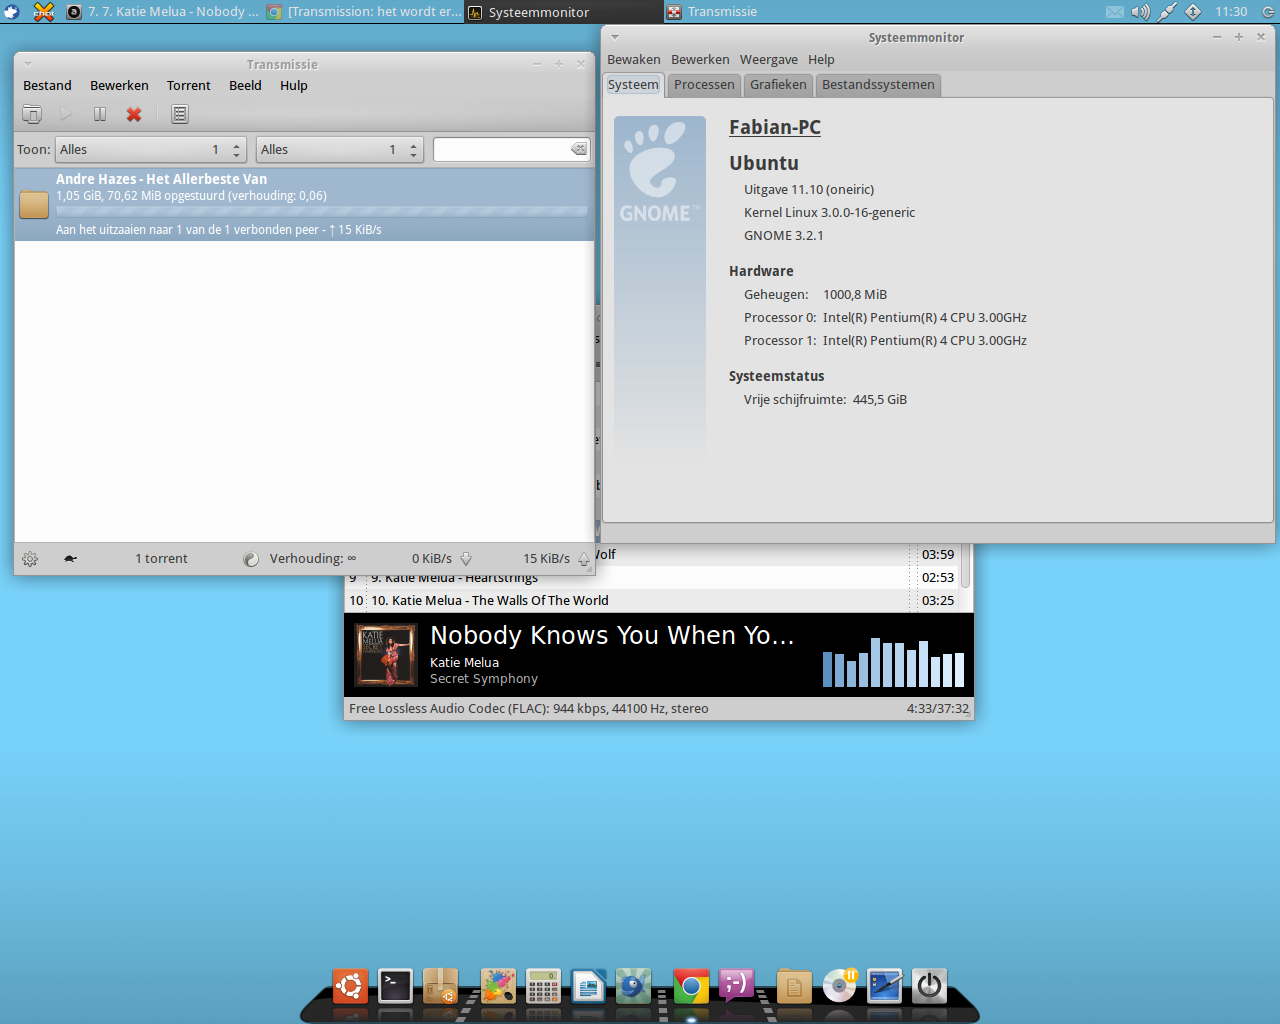Open the purple chat smiley app in dock
The width and height of the screenshot is (1280, 1024).
(736, 987)
